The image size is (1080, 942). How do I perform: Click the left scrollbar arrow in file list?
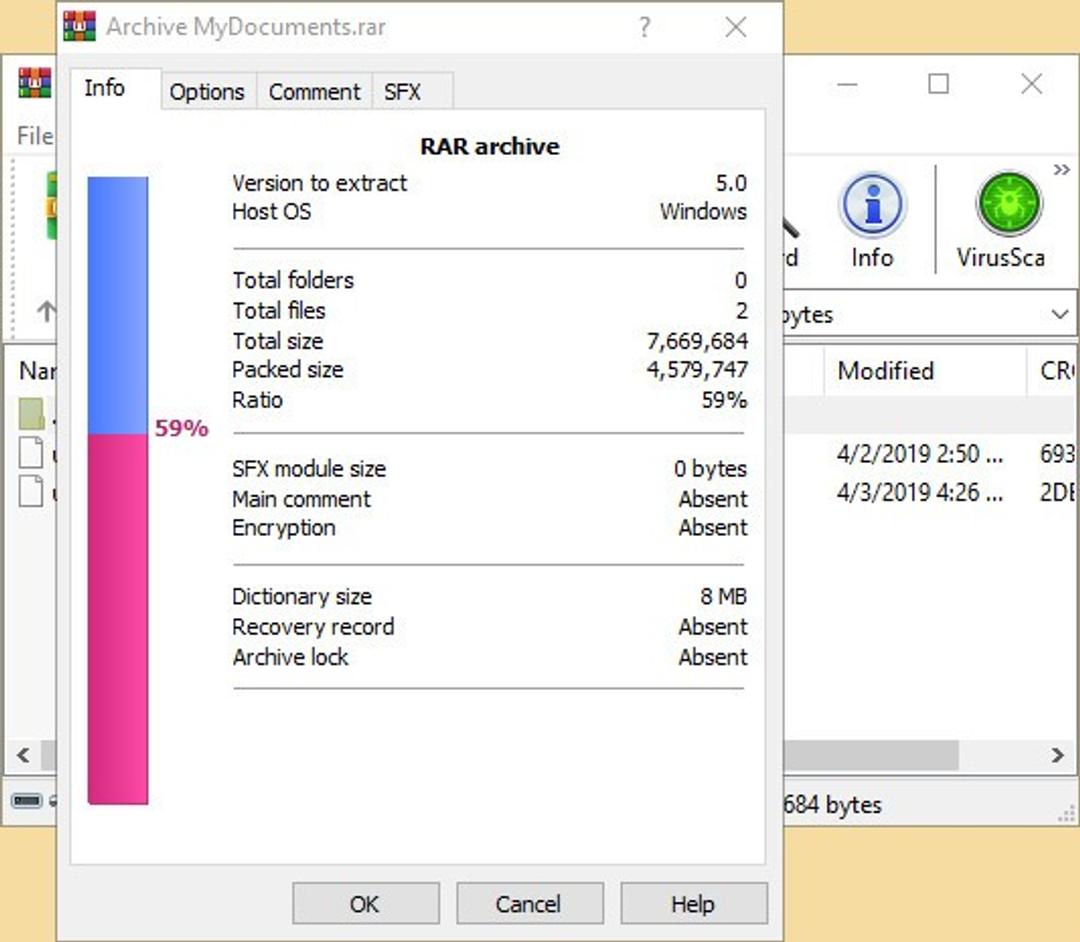[x=22, y=755]
